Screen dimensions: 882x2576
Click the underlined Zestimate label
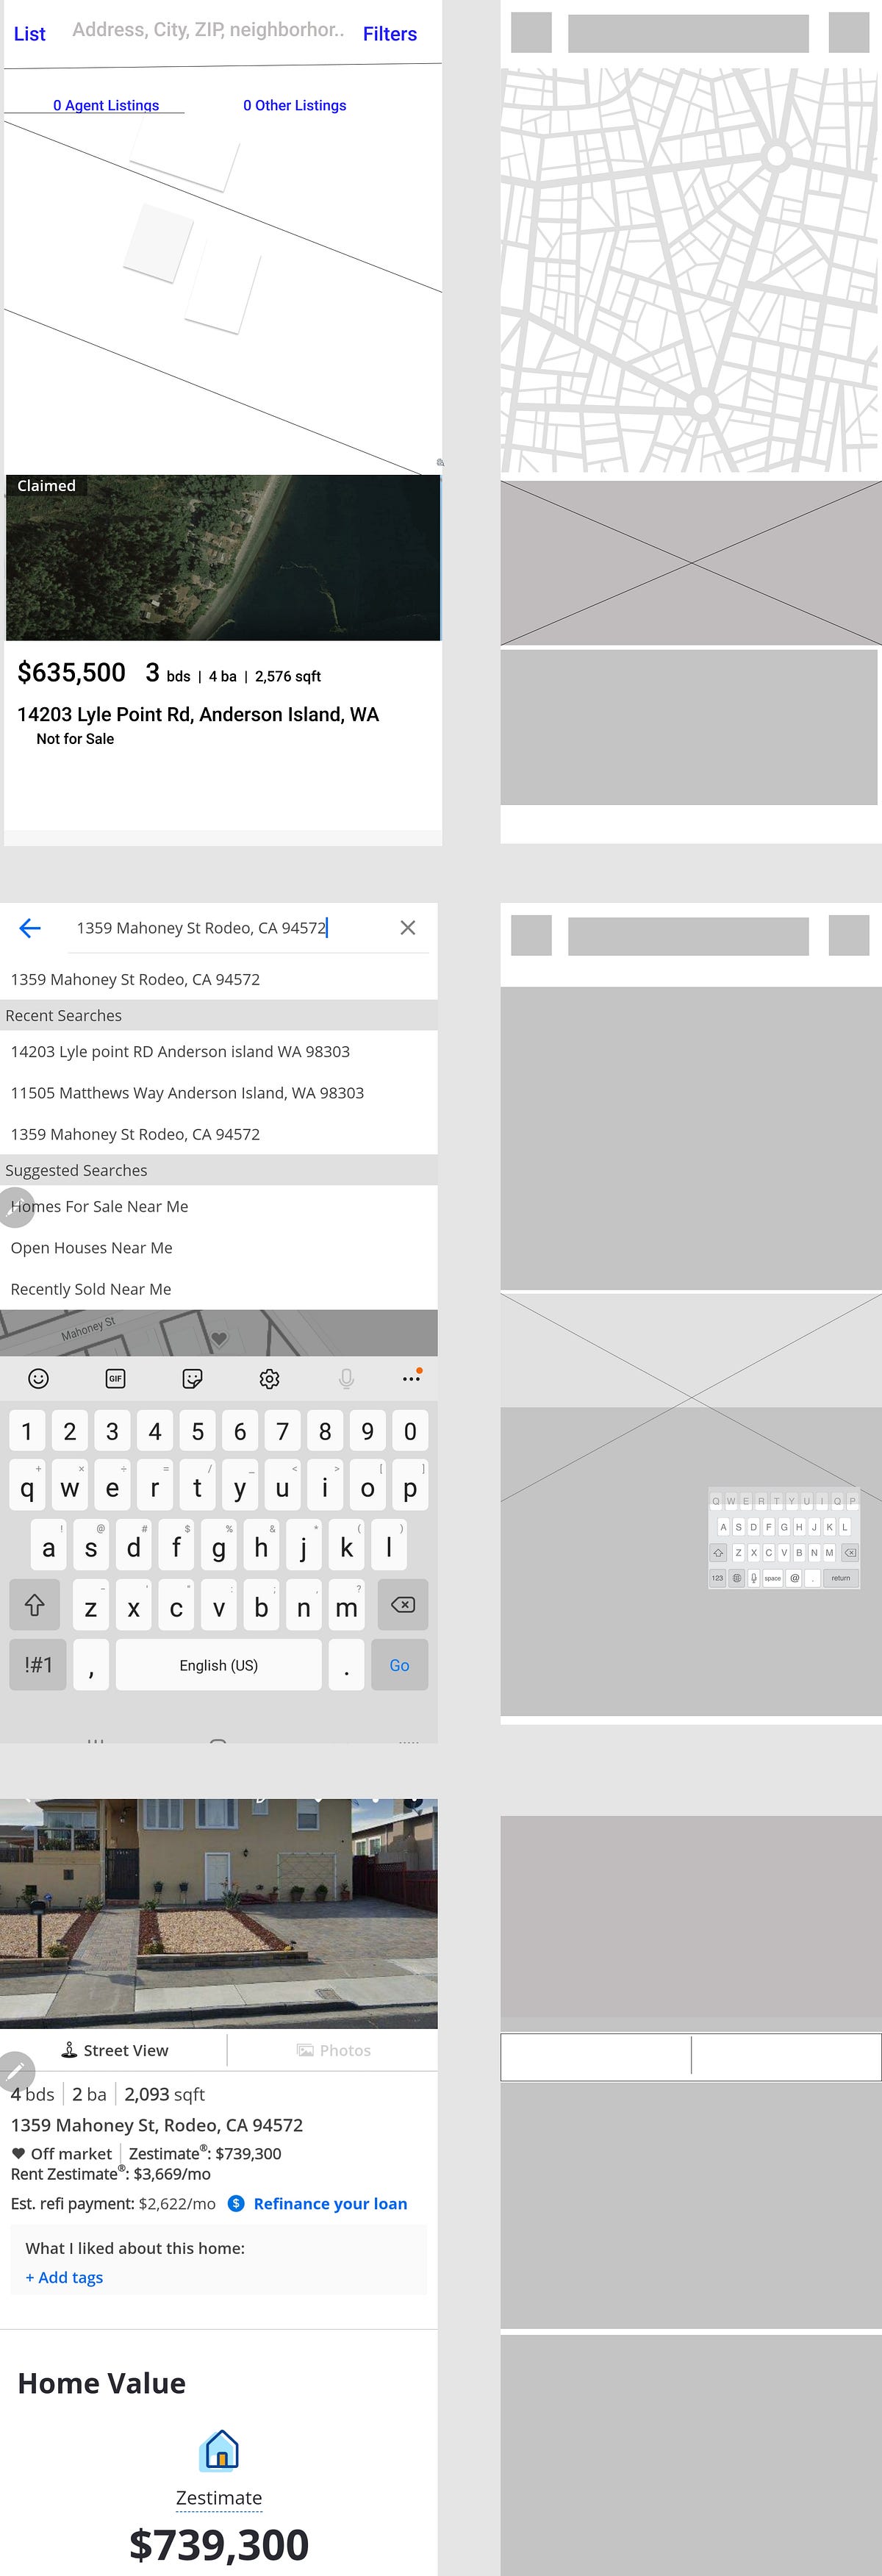219,2498
